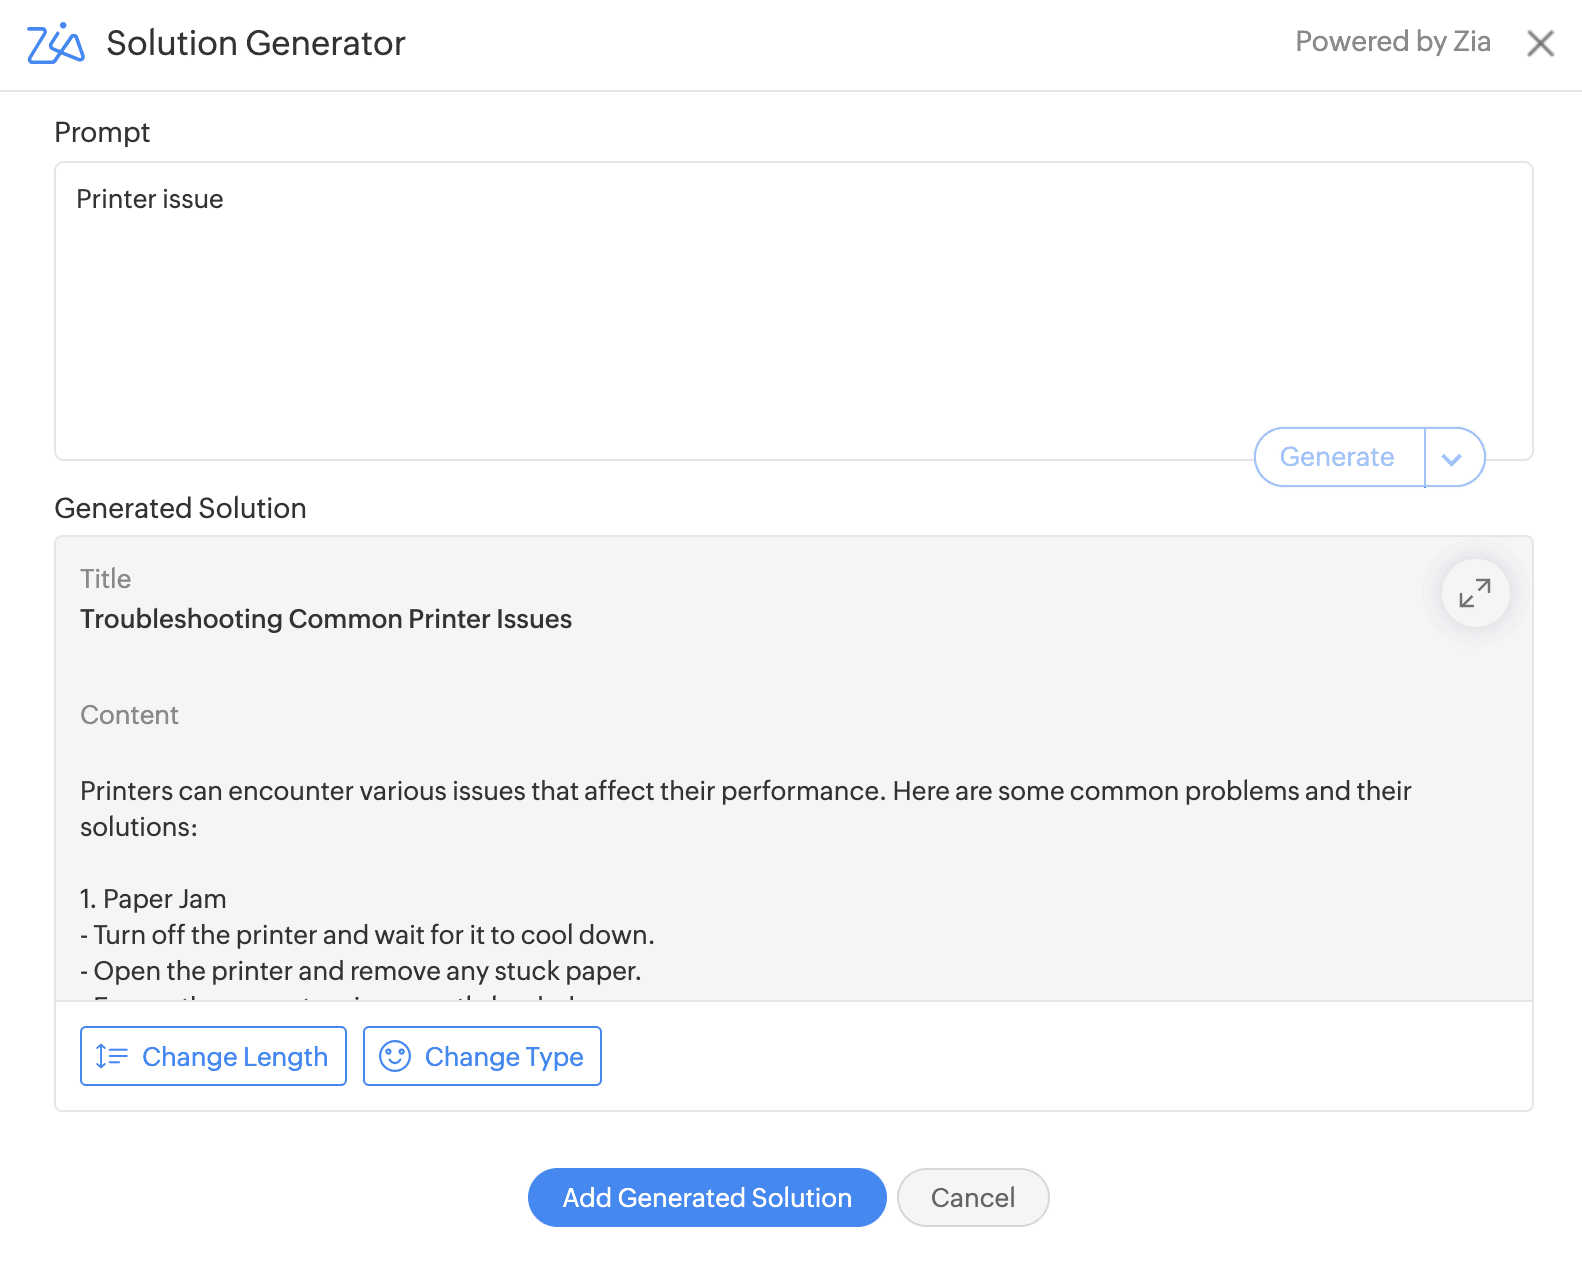The image size is (1582, 1272).
Task: Click the 'Printer issue' prompt text
Action: click(150, 199)
